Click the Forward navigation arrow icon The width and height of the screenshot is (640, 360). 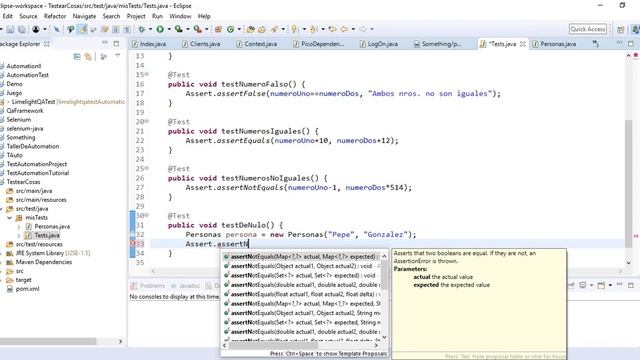362,29
